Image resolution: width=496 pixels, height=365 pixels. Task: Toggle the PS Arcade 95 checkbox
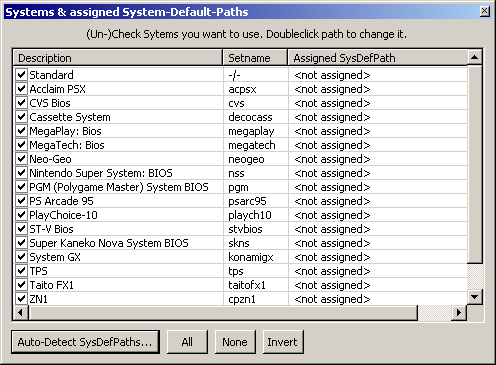(21, 201)
